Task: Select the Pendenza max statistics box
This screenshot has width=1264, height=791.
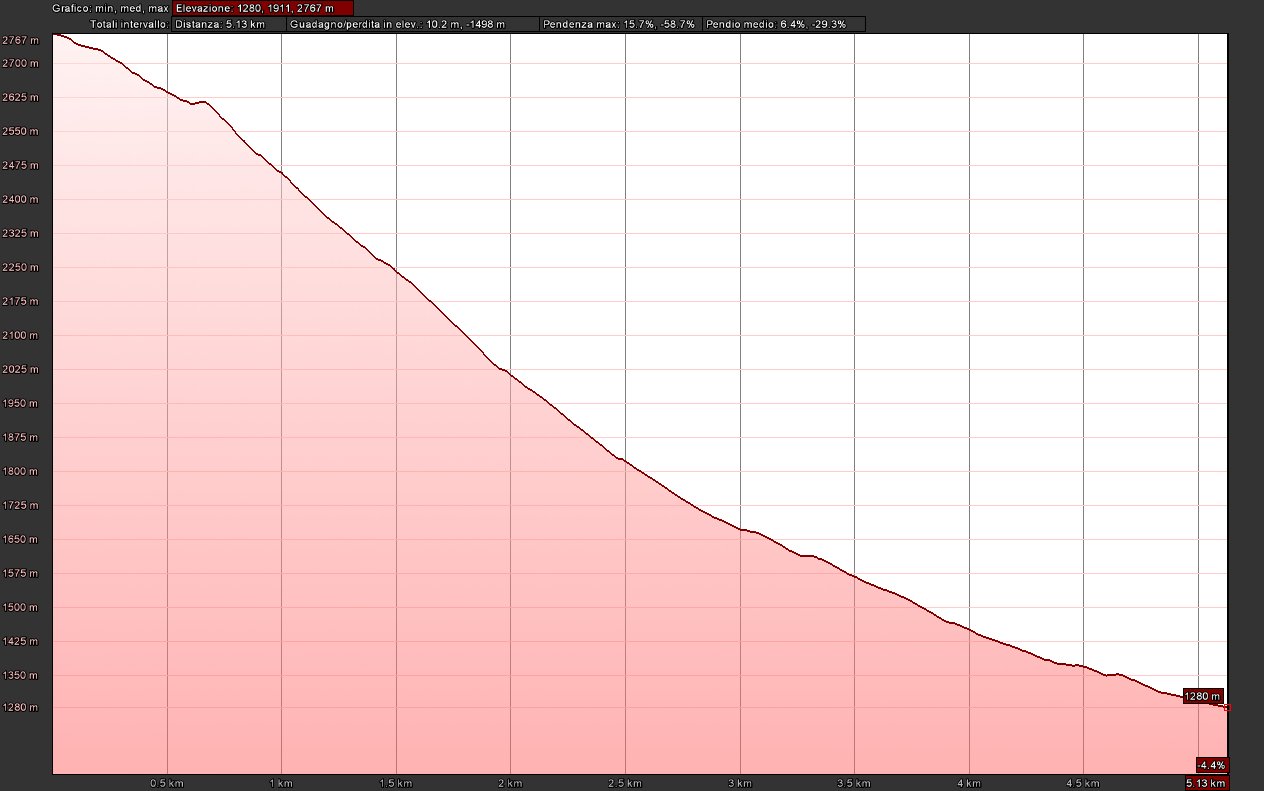Action: click(x=619, y=24)
